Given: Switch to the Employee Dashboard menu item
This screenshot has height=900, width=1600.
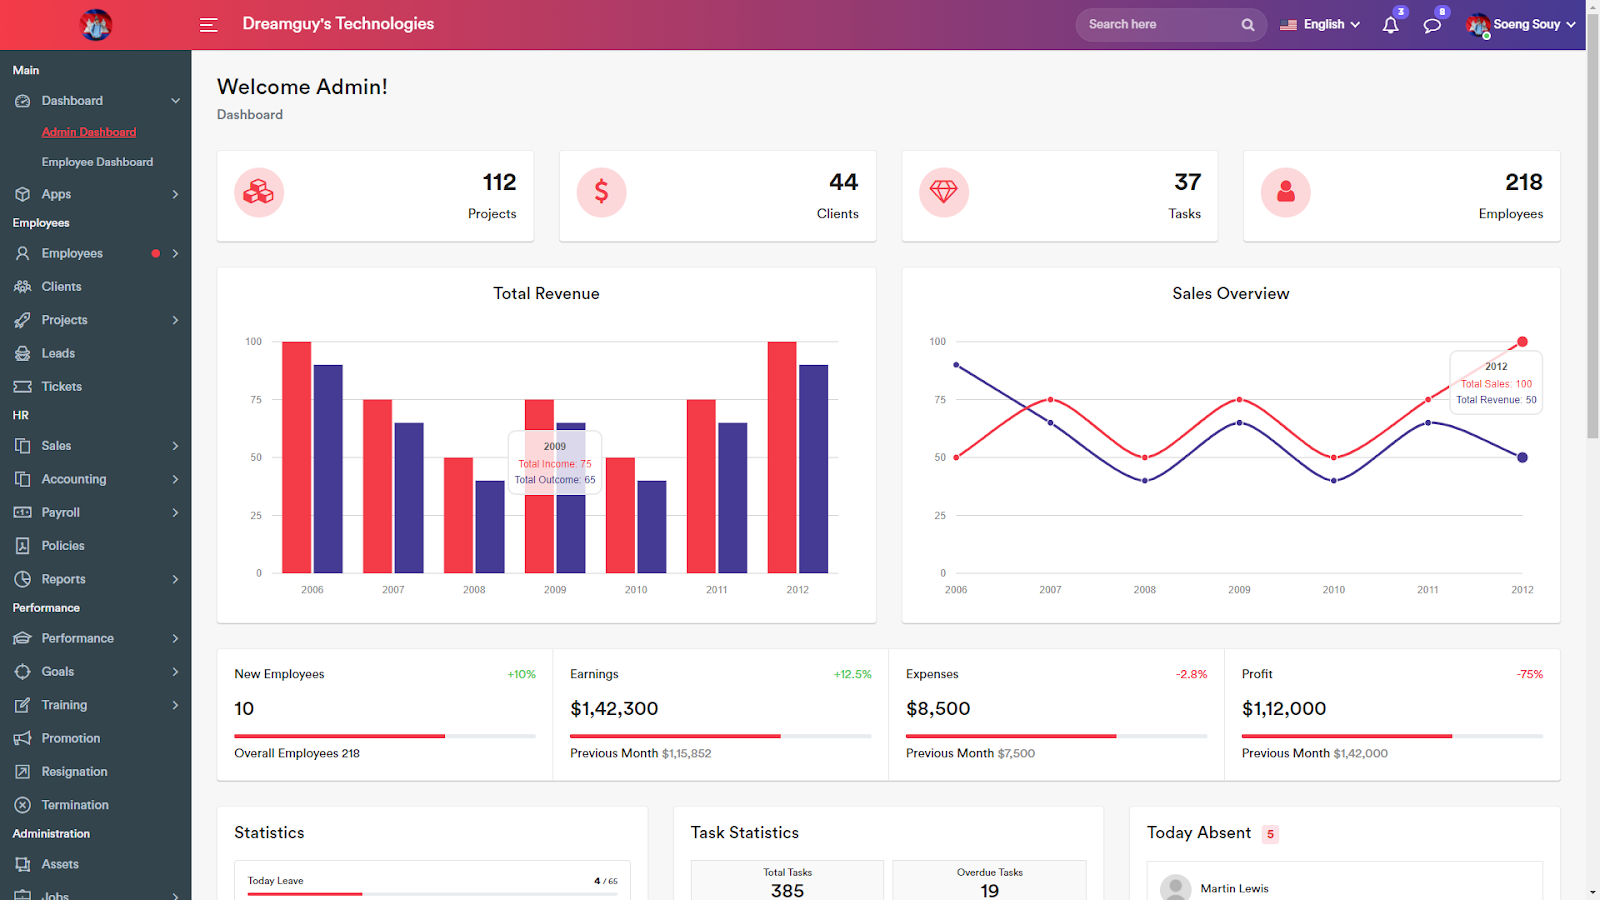Looking at the screenshot, I should (x=97, y=161).
